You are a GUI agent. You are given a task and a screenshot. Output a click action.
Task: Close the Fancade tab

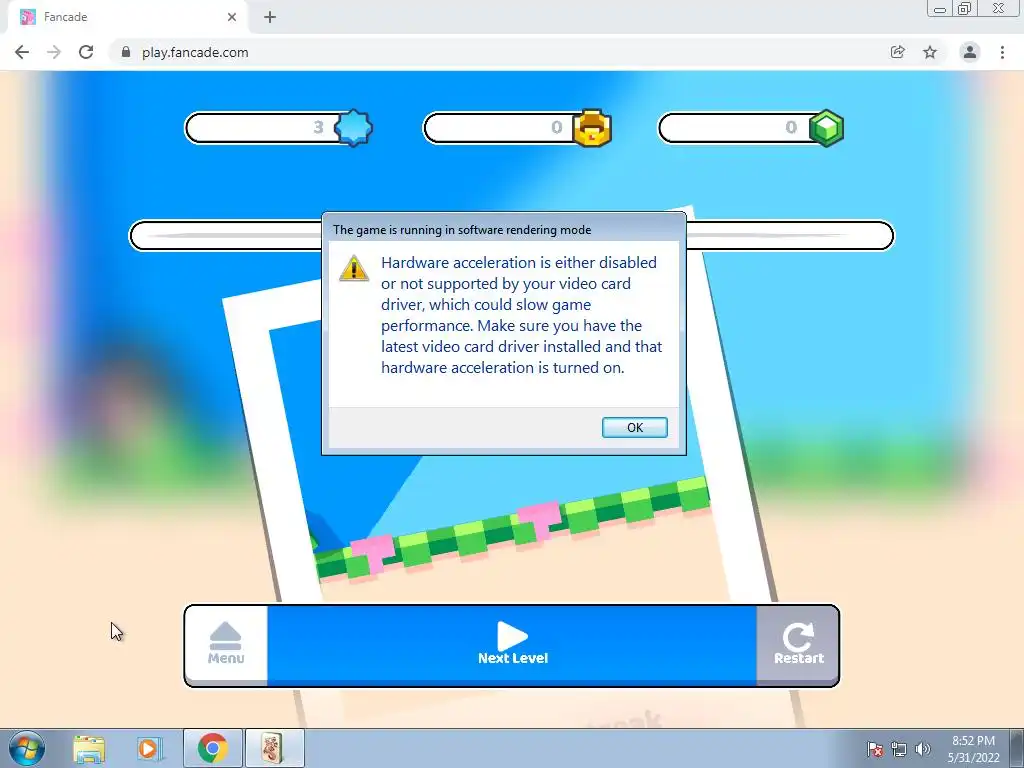click(x=232, y=17)
